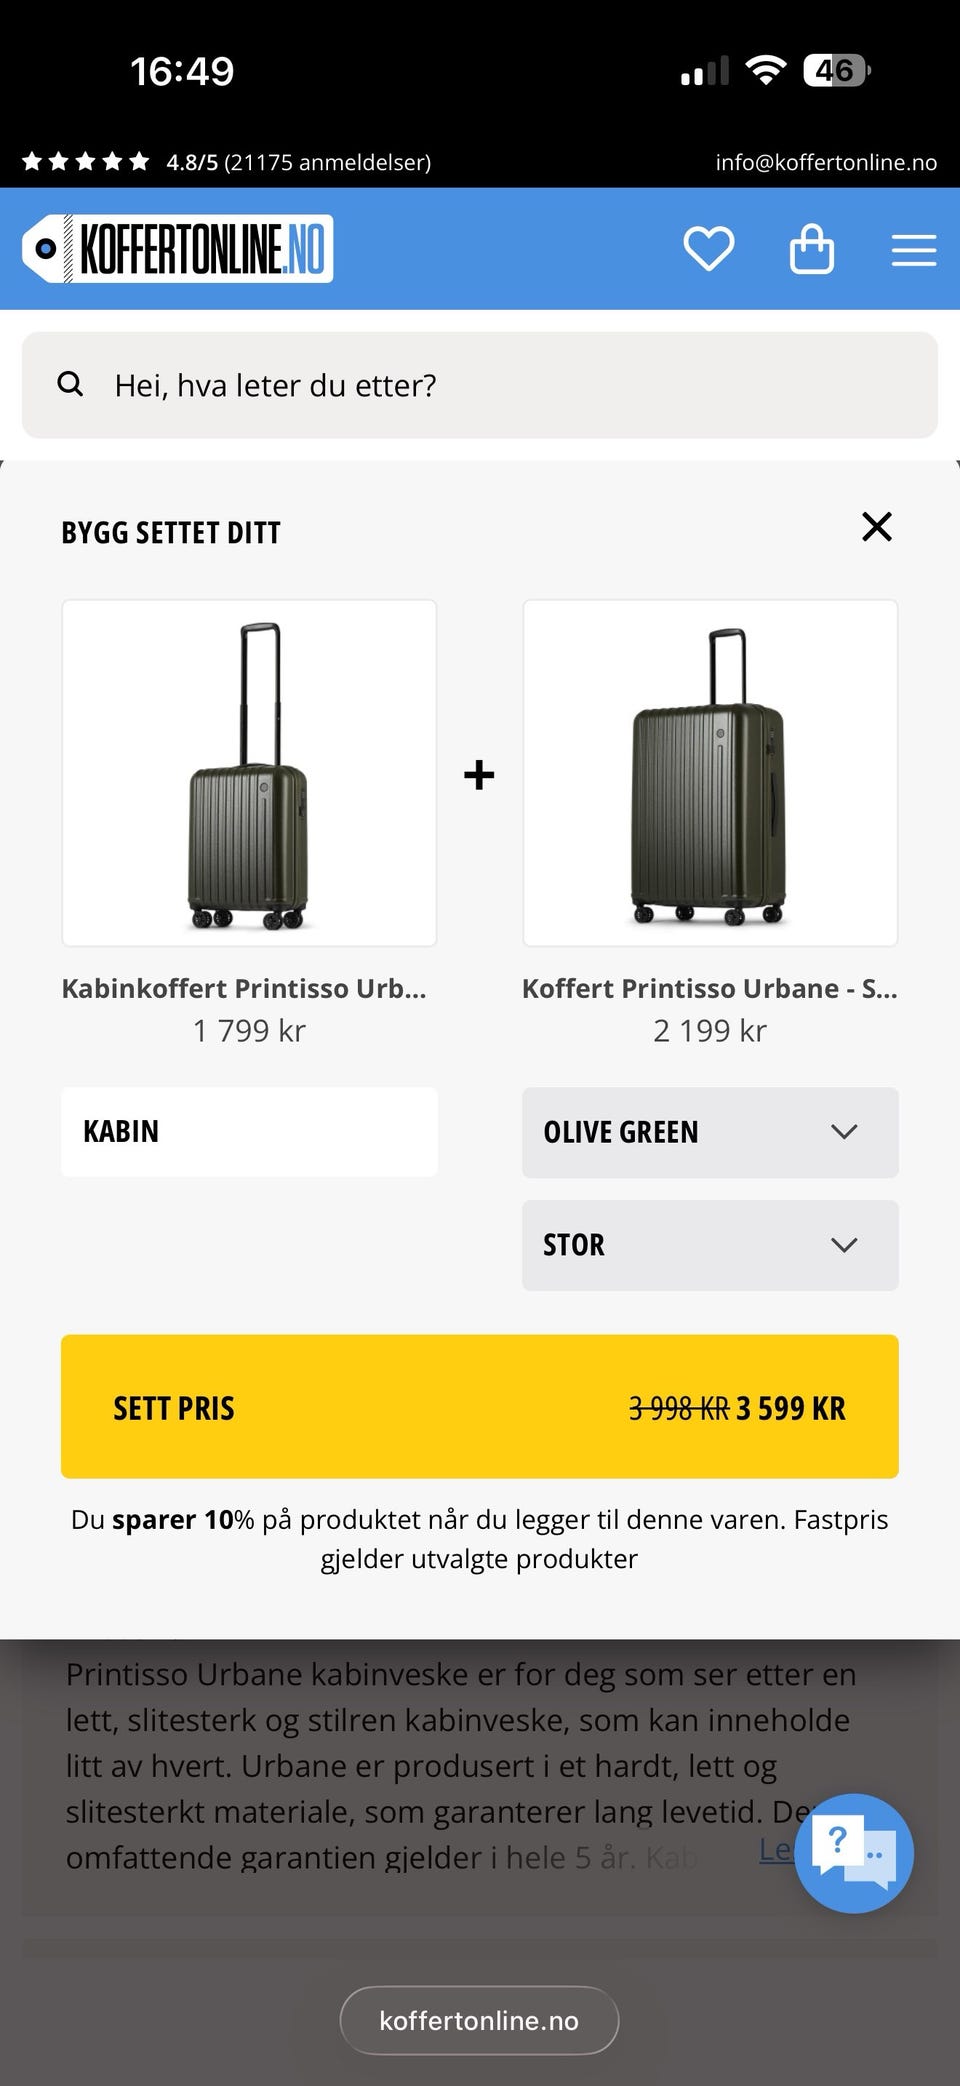The width and height of the screenshot is (960, 2086).
Task: Tap the five-star rating icons
Action: (86, 162)
